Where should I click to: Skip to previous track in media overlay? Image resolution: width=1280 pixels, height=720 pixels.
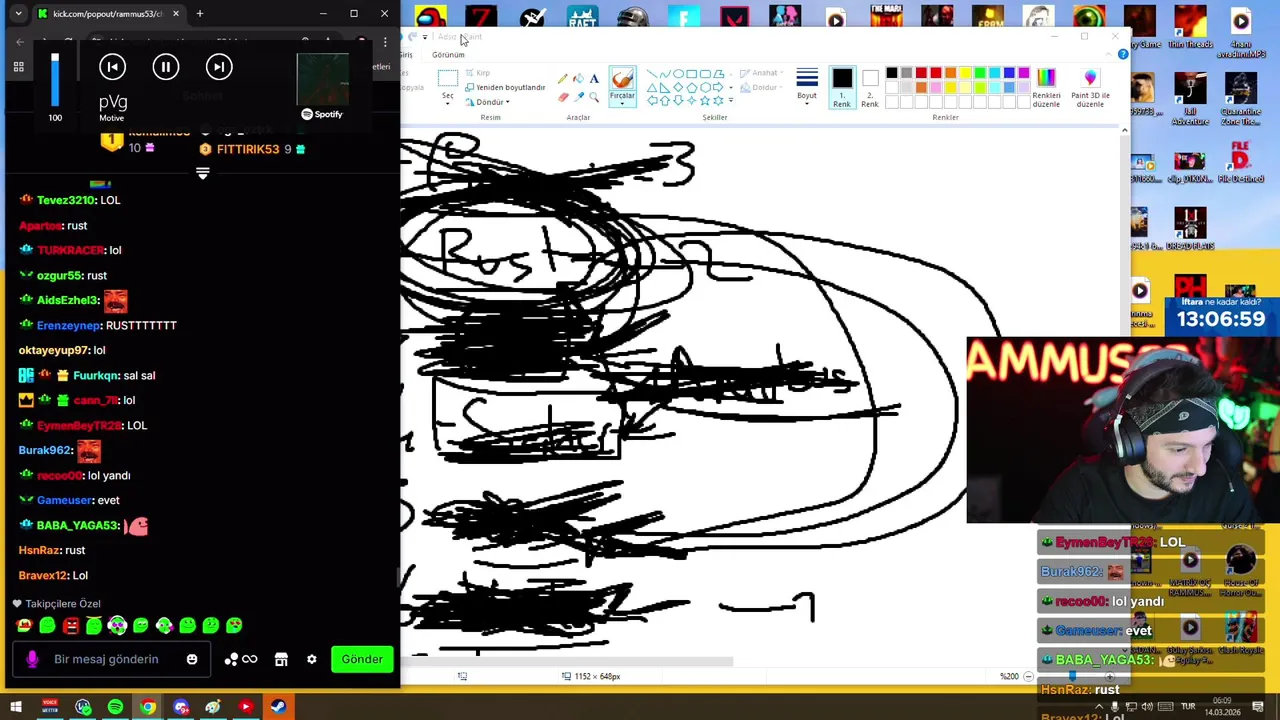112,67
